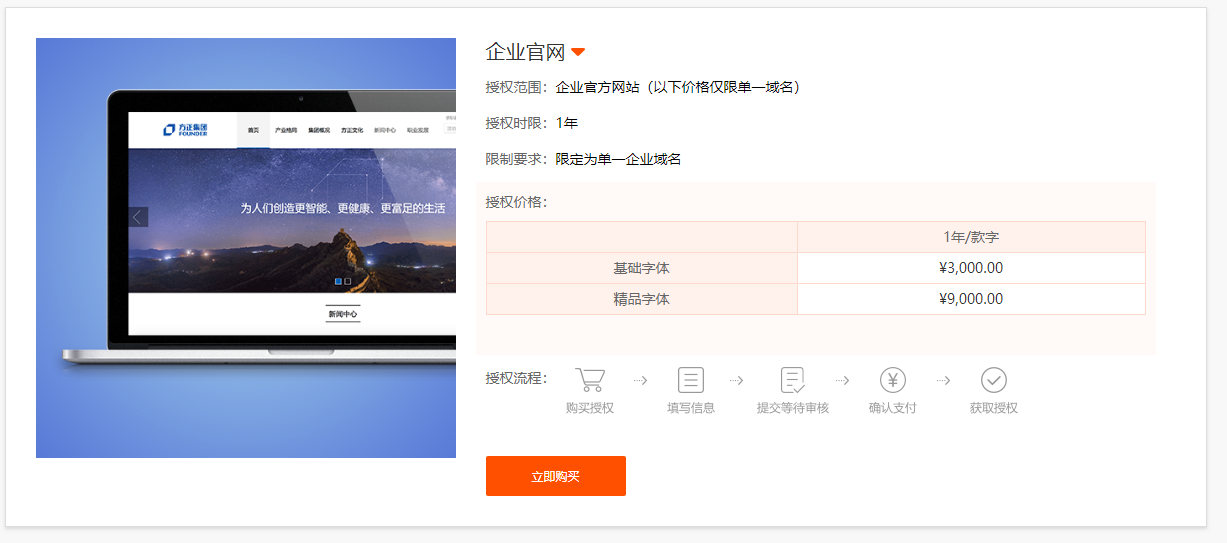Select the 基础字体 row label
Viewport: 1227px width, 543px height.
(x=641, y=268)
